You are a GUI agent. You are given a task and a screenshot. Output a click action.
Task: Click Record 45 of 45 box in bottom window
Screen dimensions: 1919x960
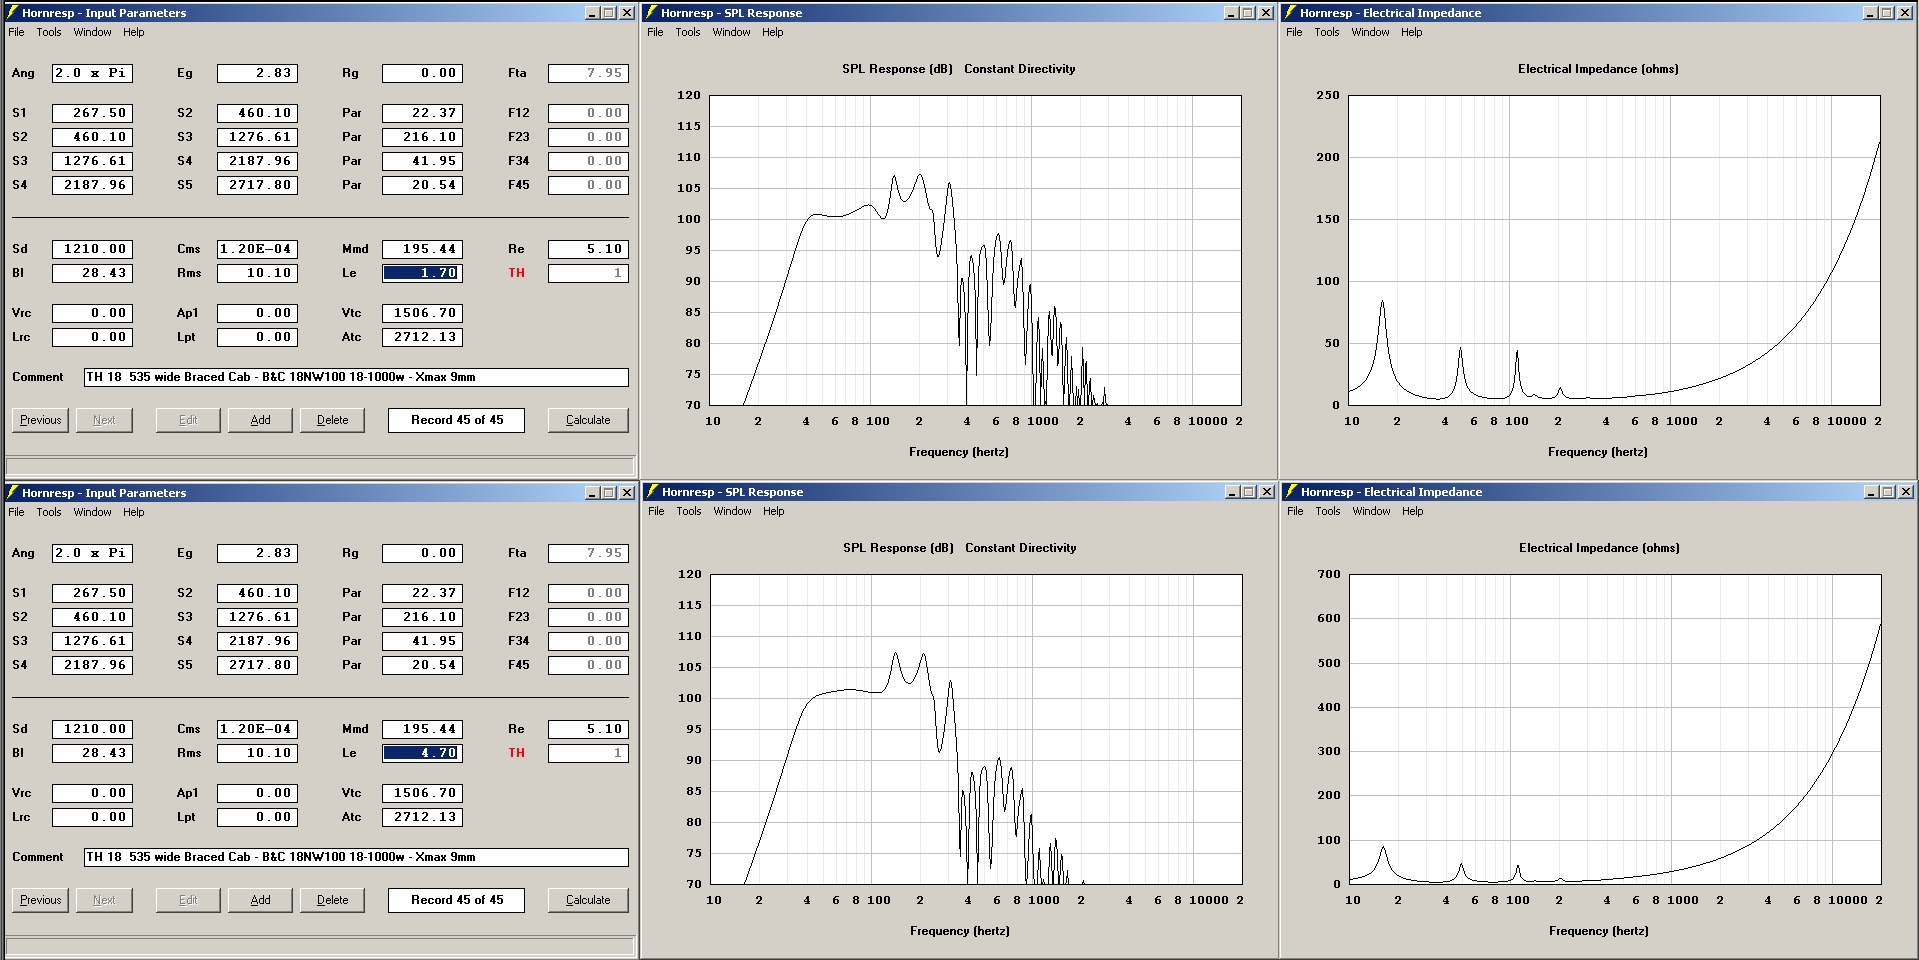tap(457, 900)
